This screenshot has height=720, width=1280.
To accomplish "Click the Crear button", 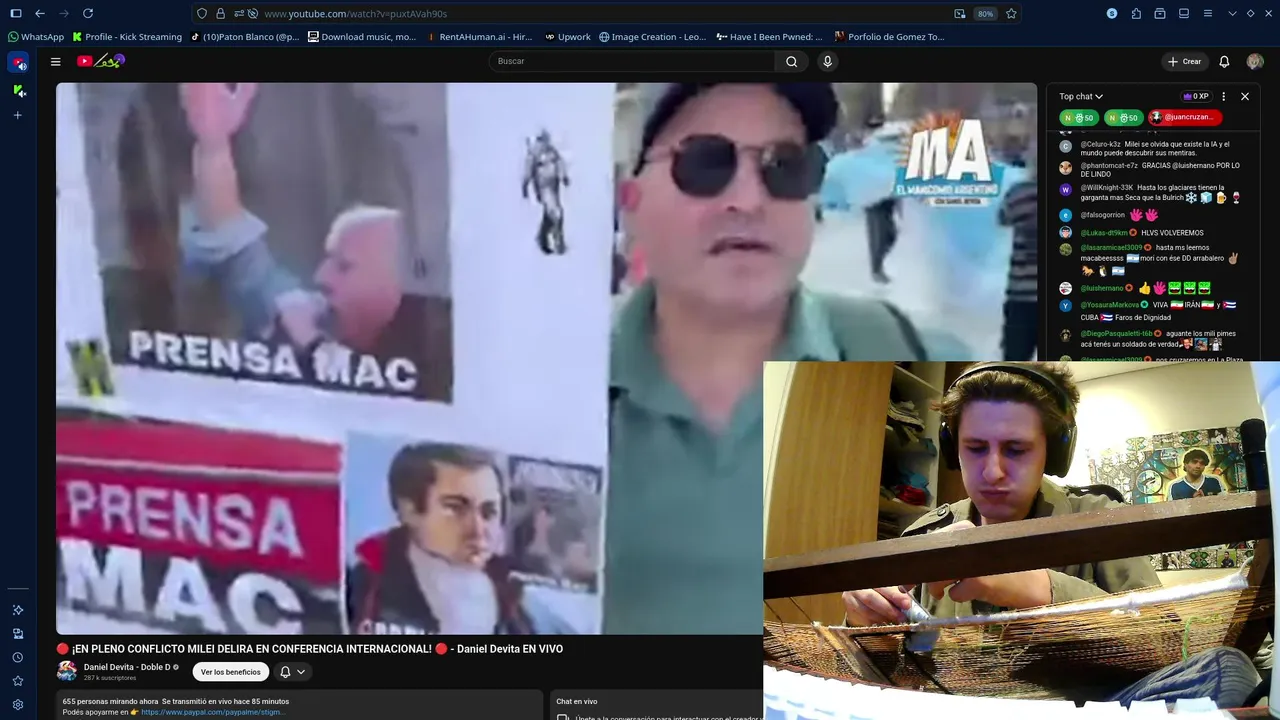I will click(x=1184, y=61).
